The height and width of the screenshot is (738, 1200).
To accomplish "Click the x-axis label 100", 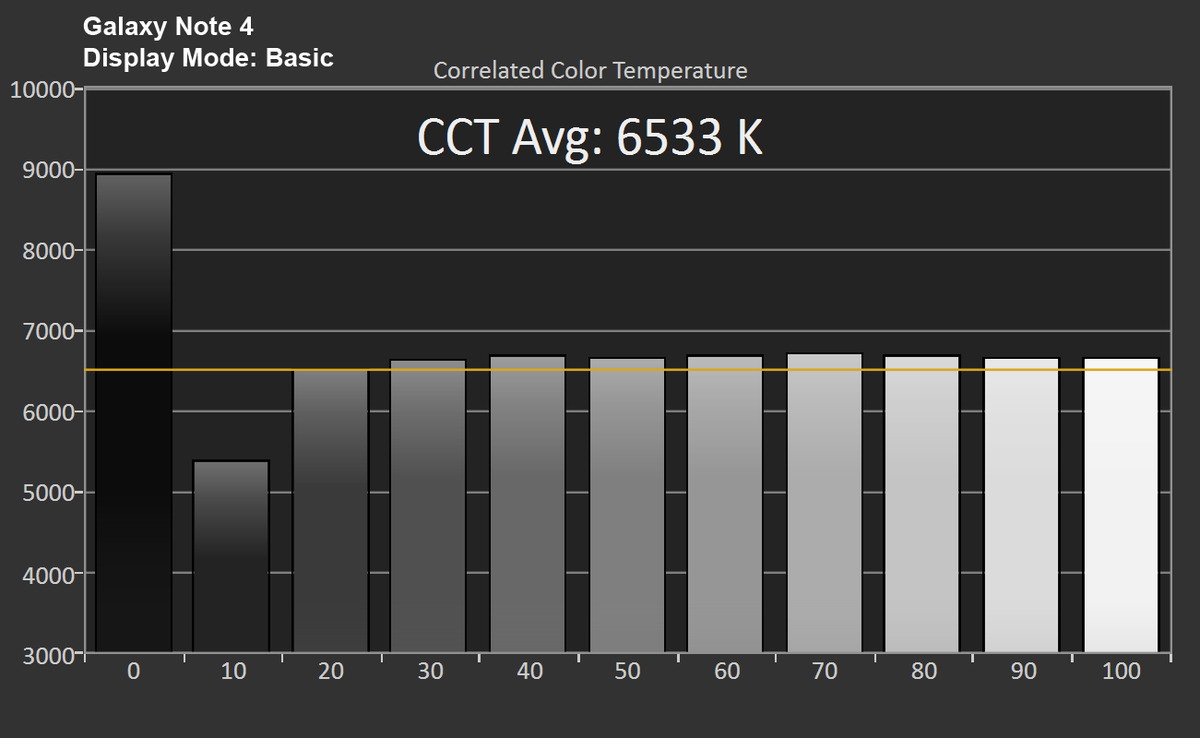I will click(1121, 672).
